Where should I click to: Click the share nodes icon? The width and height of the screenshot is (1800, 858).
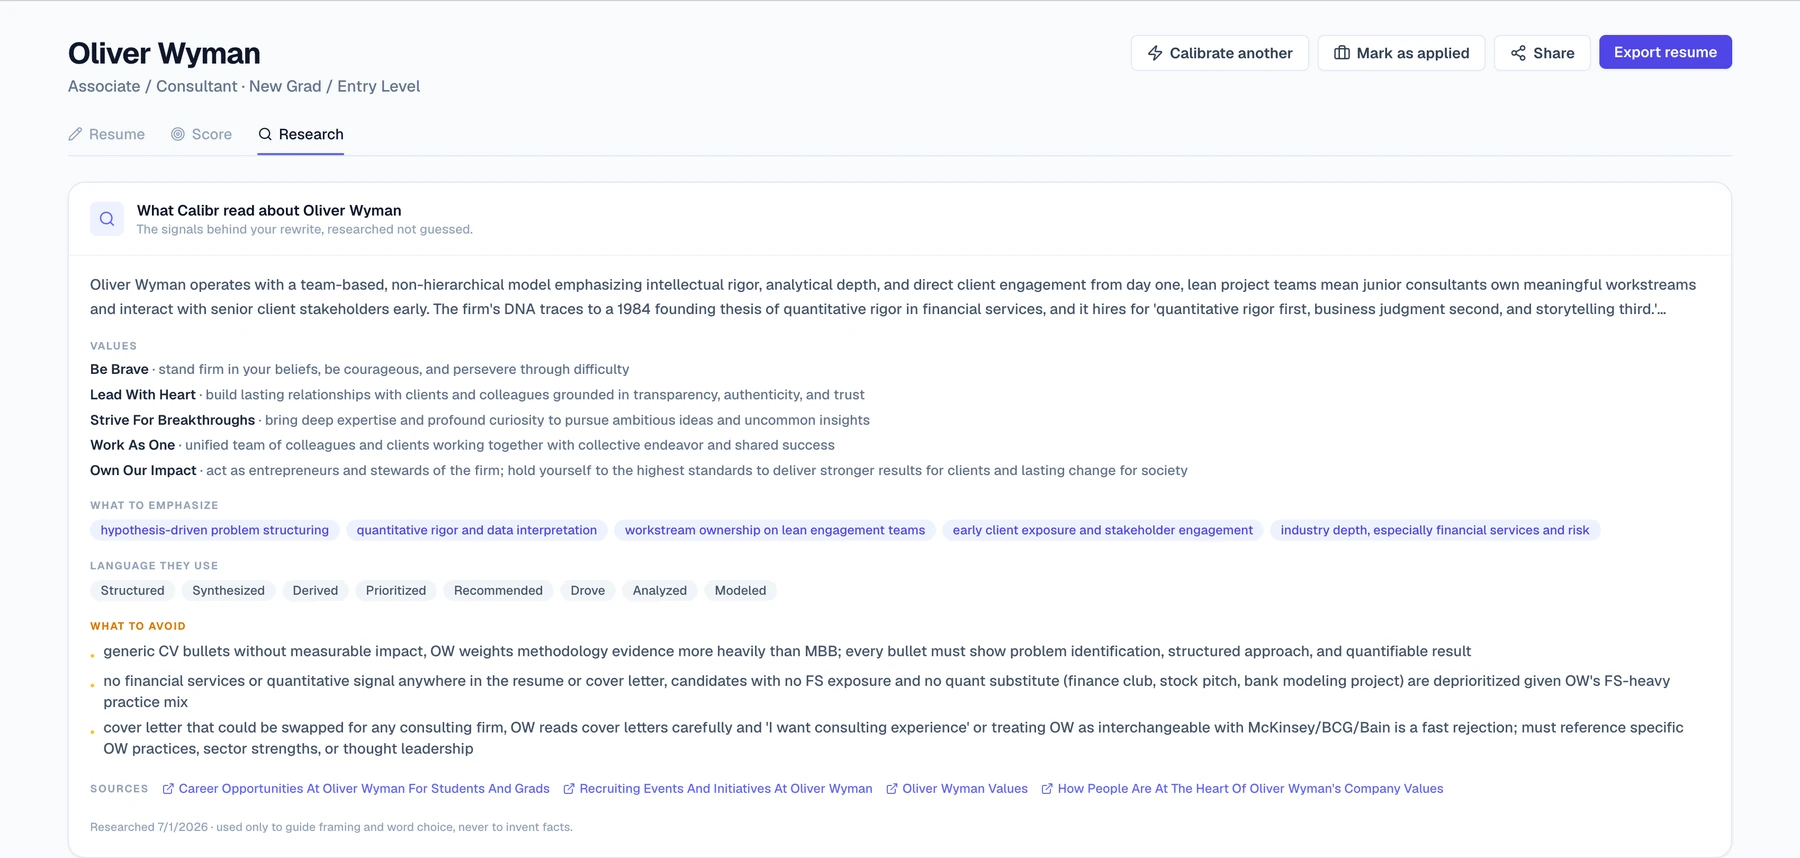click(x=1518, y=53)
